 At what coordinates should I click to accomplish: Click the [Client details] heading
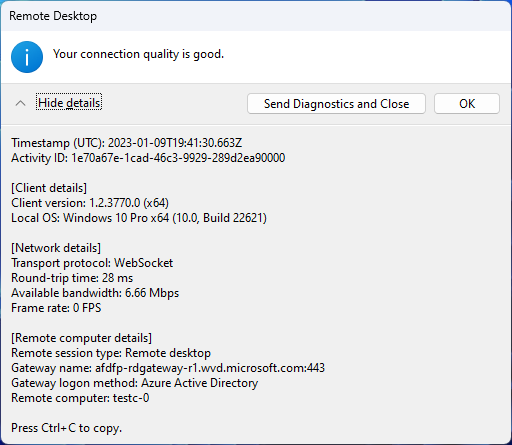(x=49, y=188)
